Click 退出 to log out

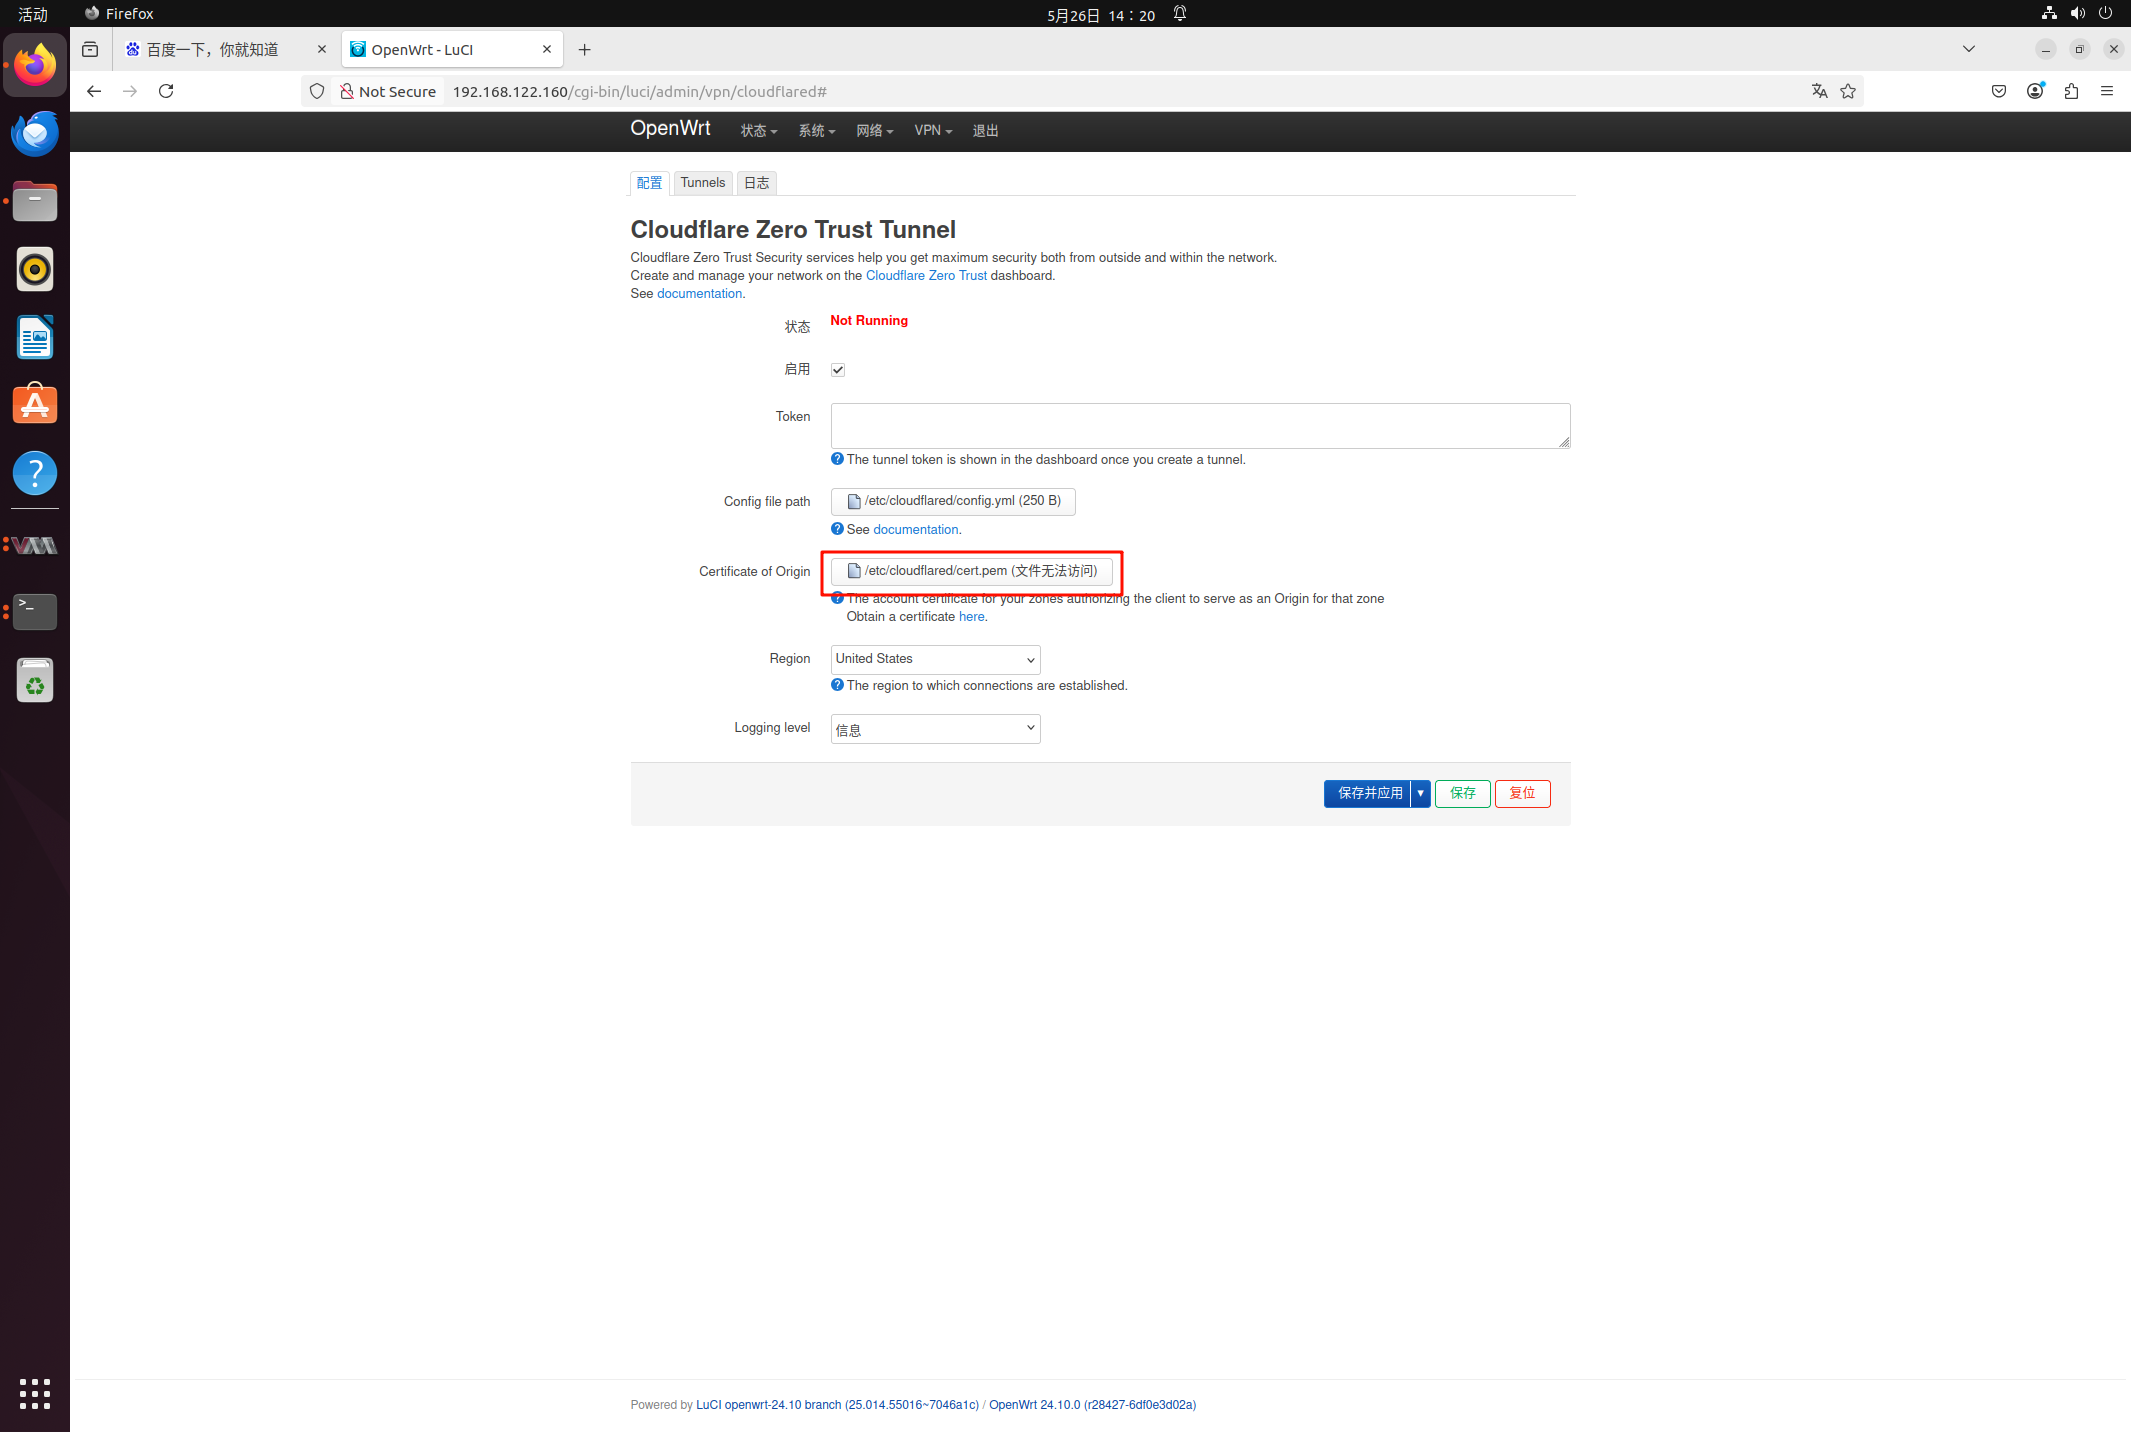985,131
